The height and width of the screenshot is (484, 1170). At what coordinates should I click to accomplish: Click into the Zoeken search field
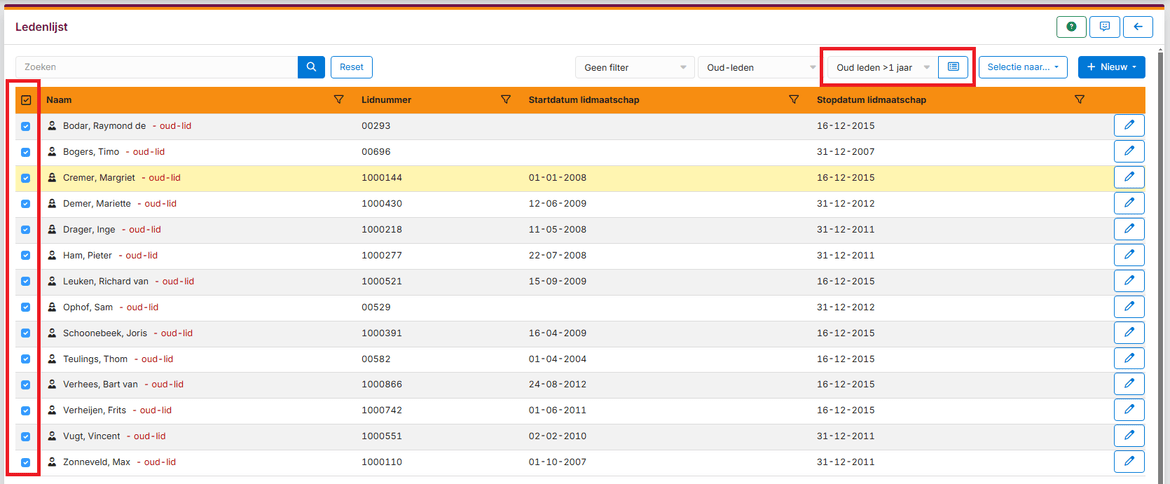point(156,67)
